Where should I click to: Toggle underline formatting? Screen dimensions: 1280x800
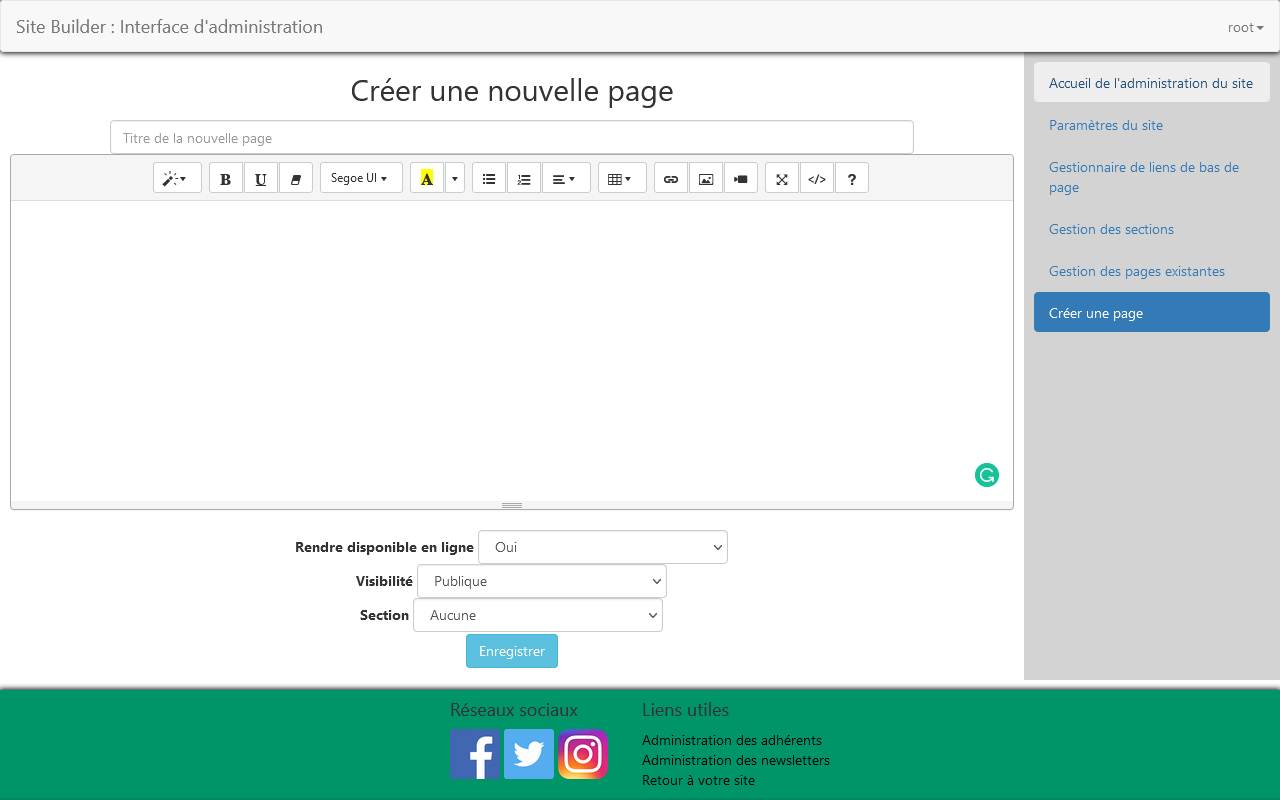pos(261,178)
